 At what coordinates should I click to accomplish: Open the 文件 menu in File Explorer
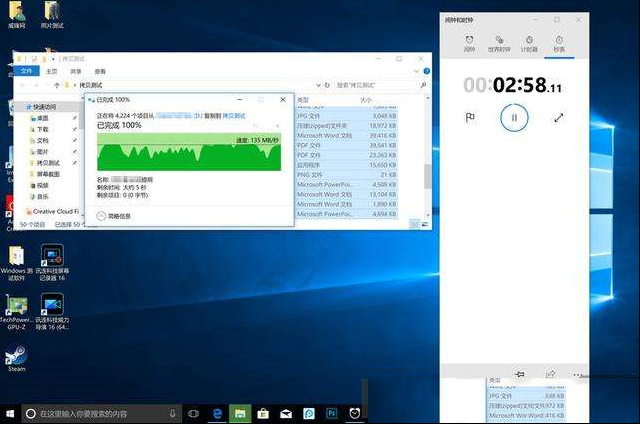(x=27, y=71)
